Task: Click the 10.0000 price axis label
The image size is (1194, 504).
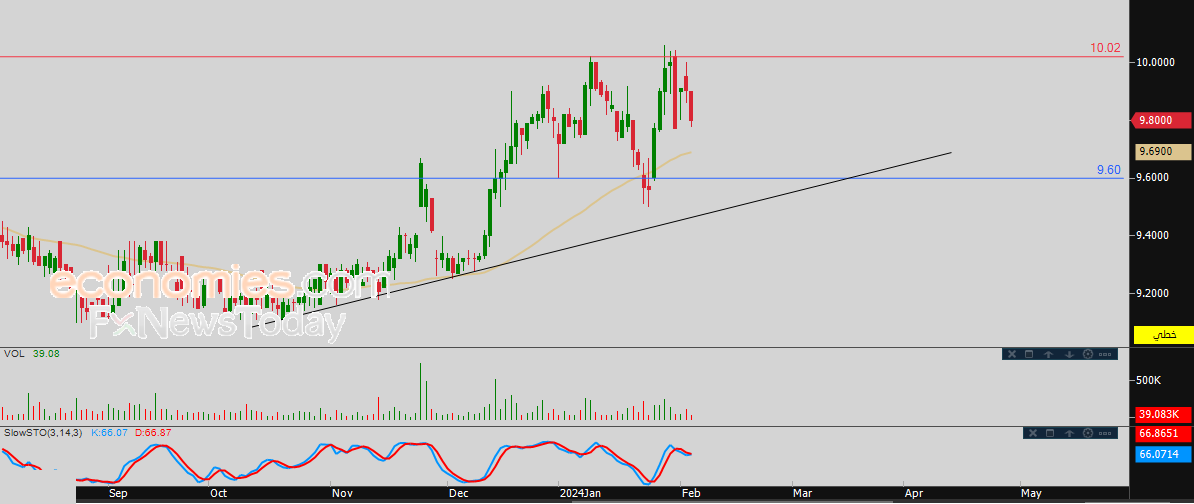Action: pos(1156,62)
